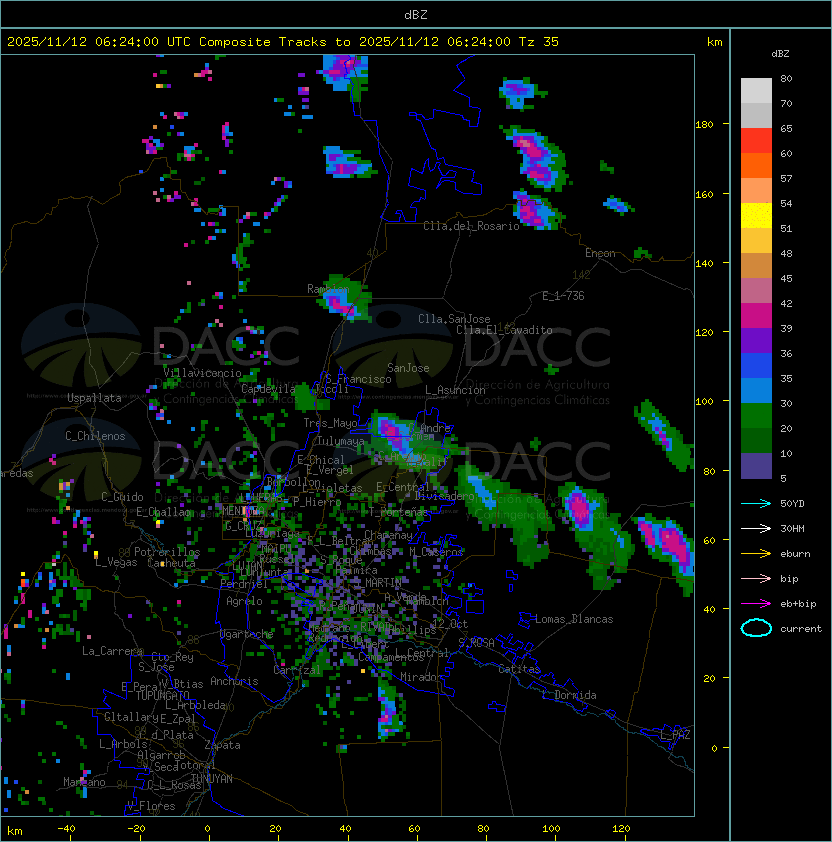Image resolution: width=832 pixels, height=842 pixels.
Task: Click the 'Ugarteche' place label
Action: [x=246, y=634]
